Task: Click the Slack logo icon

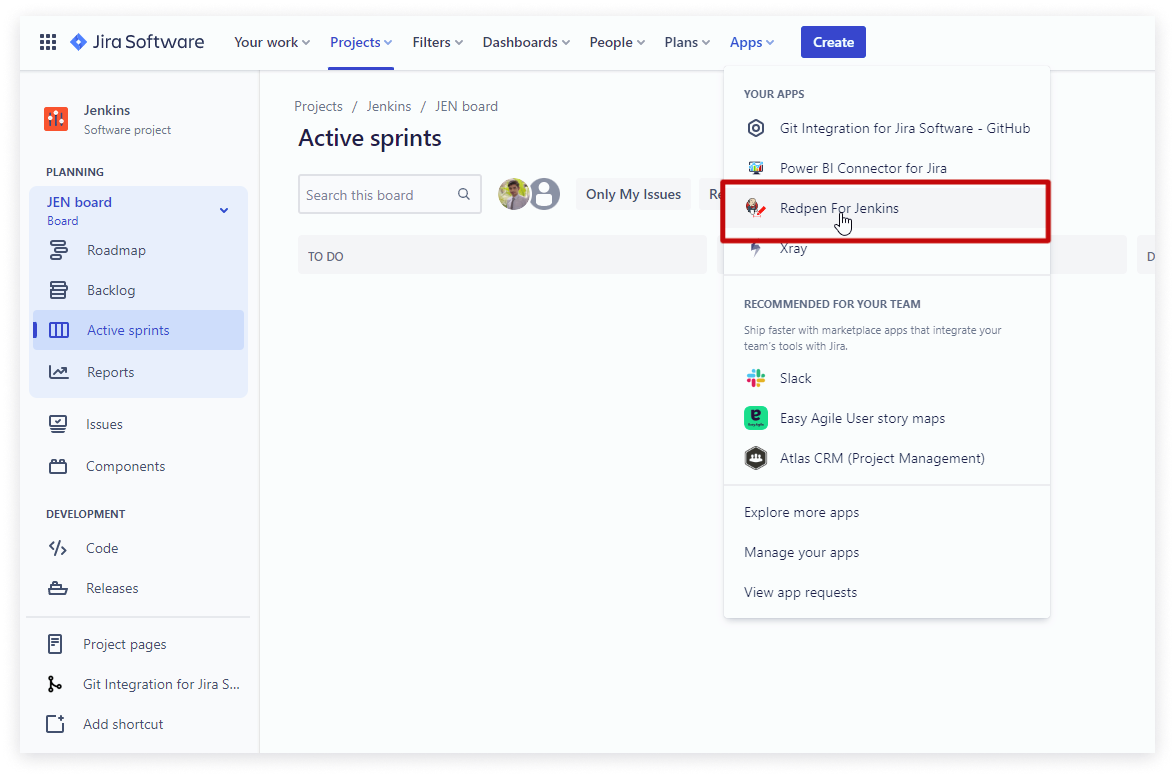Action: point(756,378)
